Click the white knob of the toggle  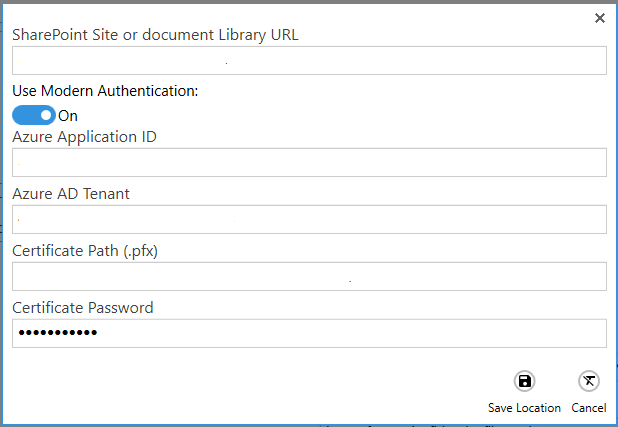coord(46,115)
